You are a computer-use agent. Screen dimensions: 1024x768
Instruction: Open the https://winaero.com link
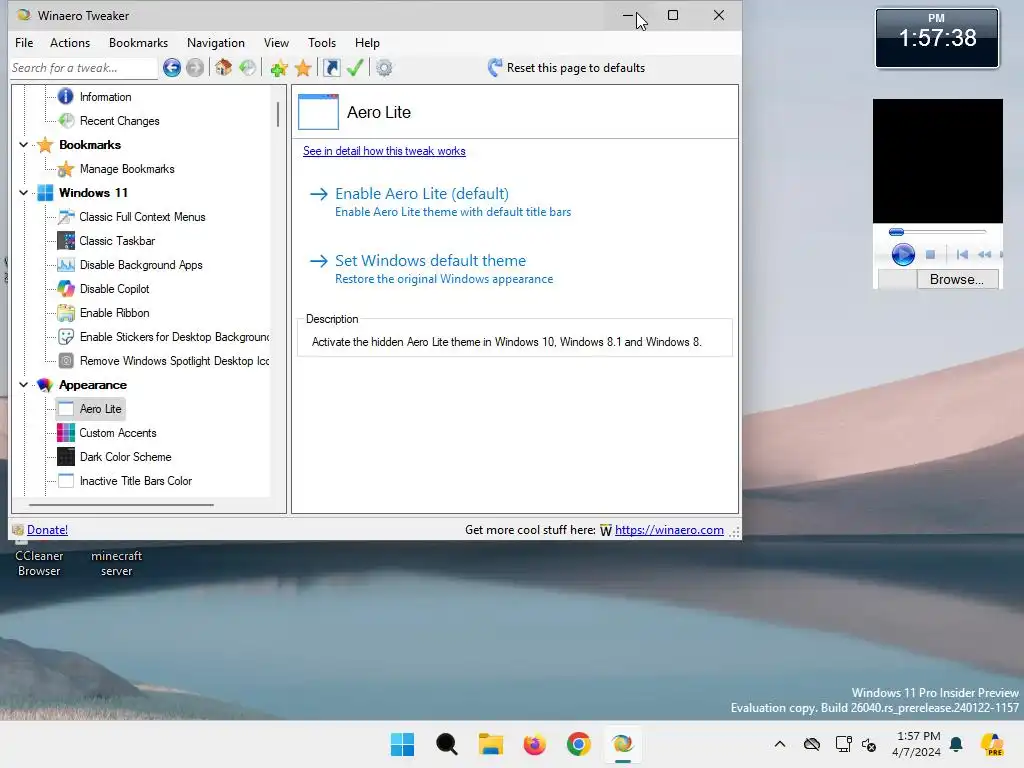coord(669,530)
